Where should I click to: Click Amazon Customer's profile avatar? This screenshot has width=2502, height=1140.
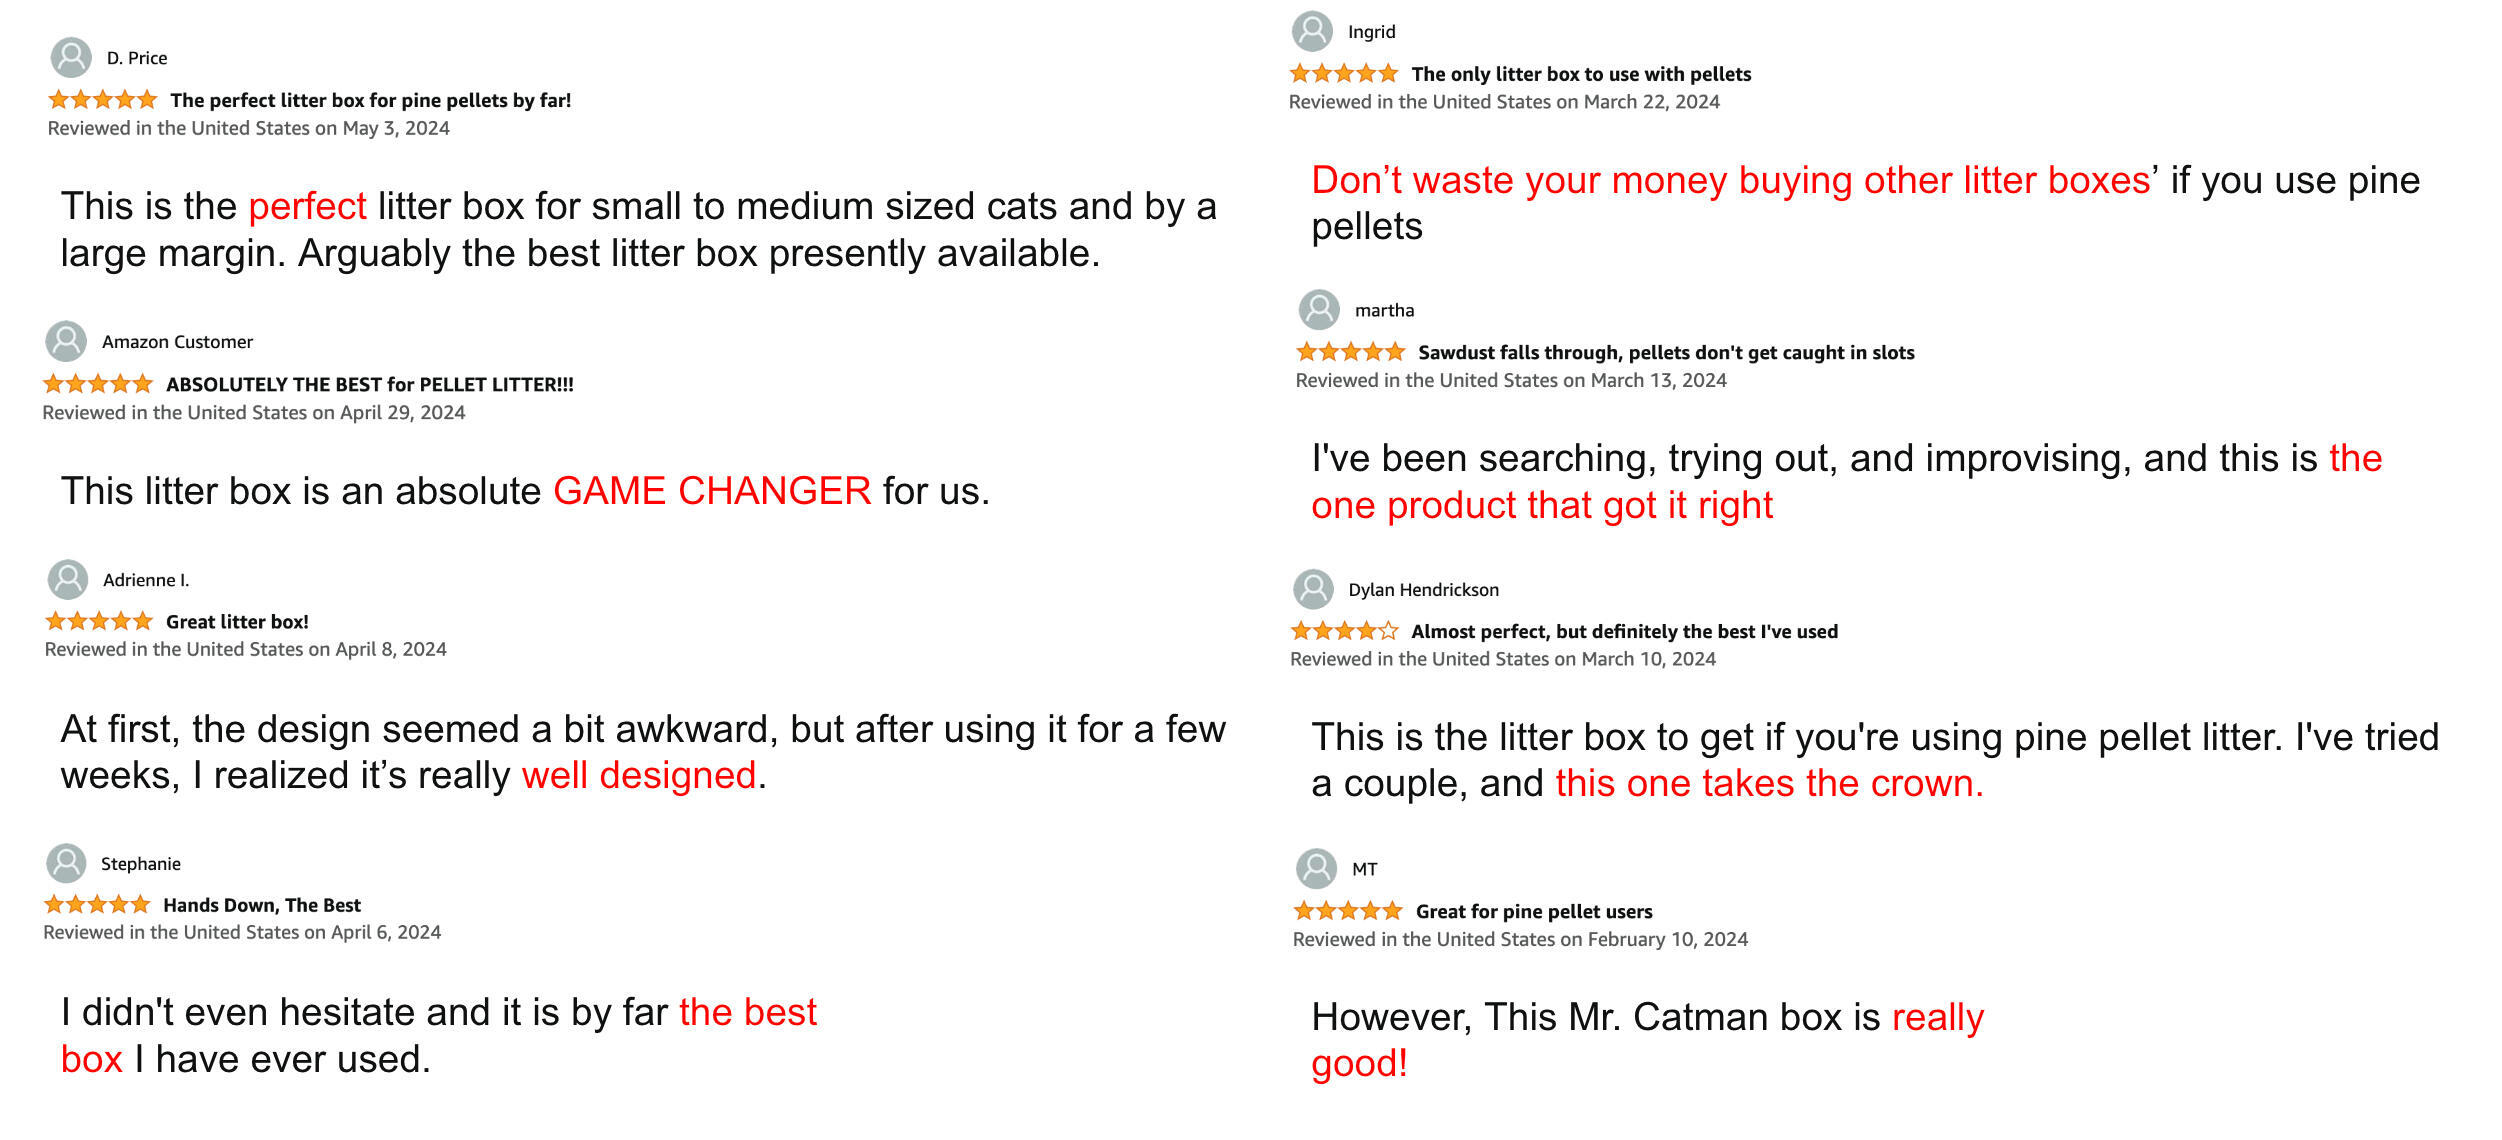point(66,341)
